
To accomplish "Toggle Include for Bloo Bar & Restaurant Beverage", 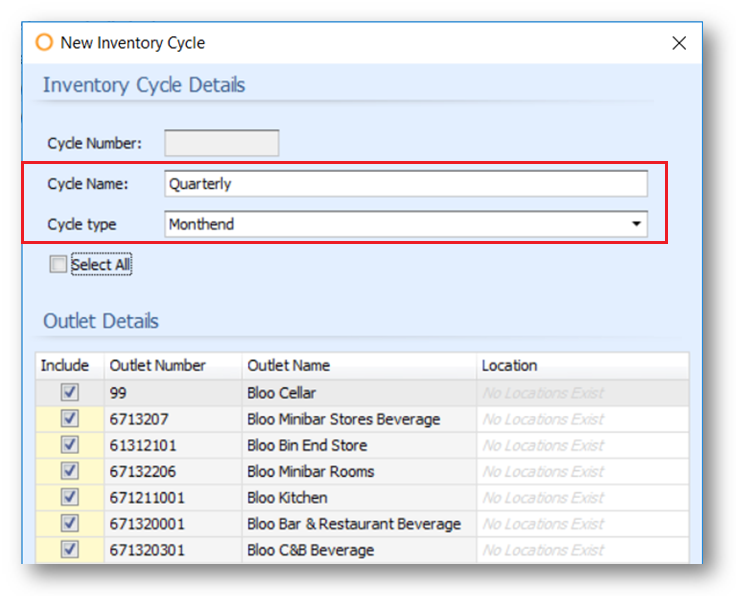I will [x=70, y=524].
